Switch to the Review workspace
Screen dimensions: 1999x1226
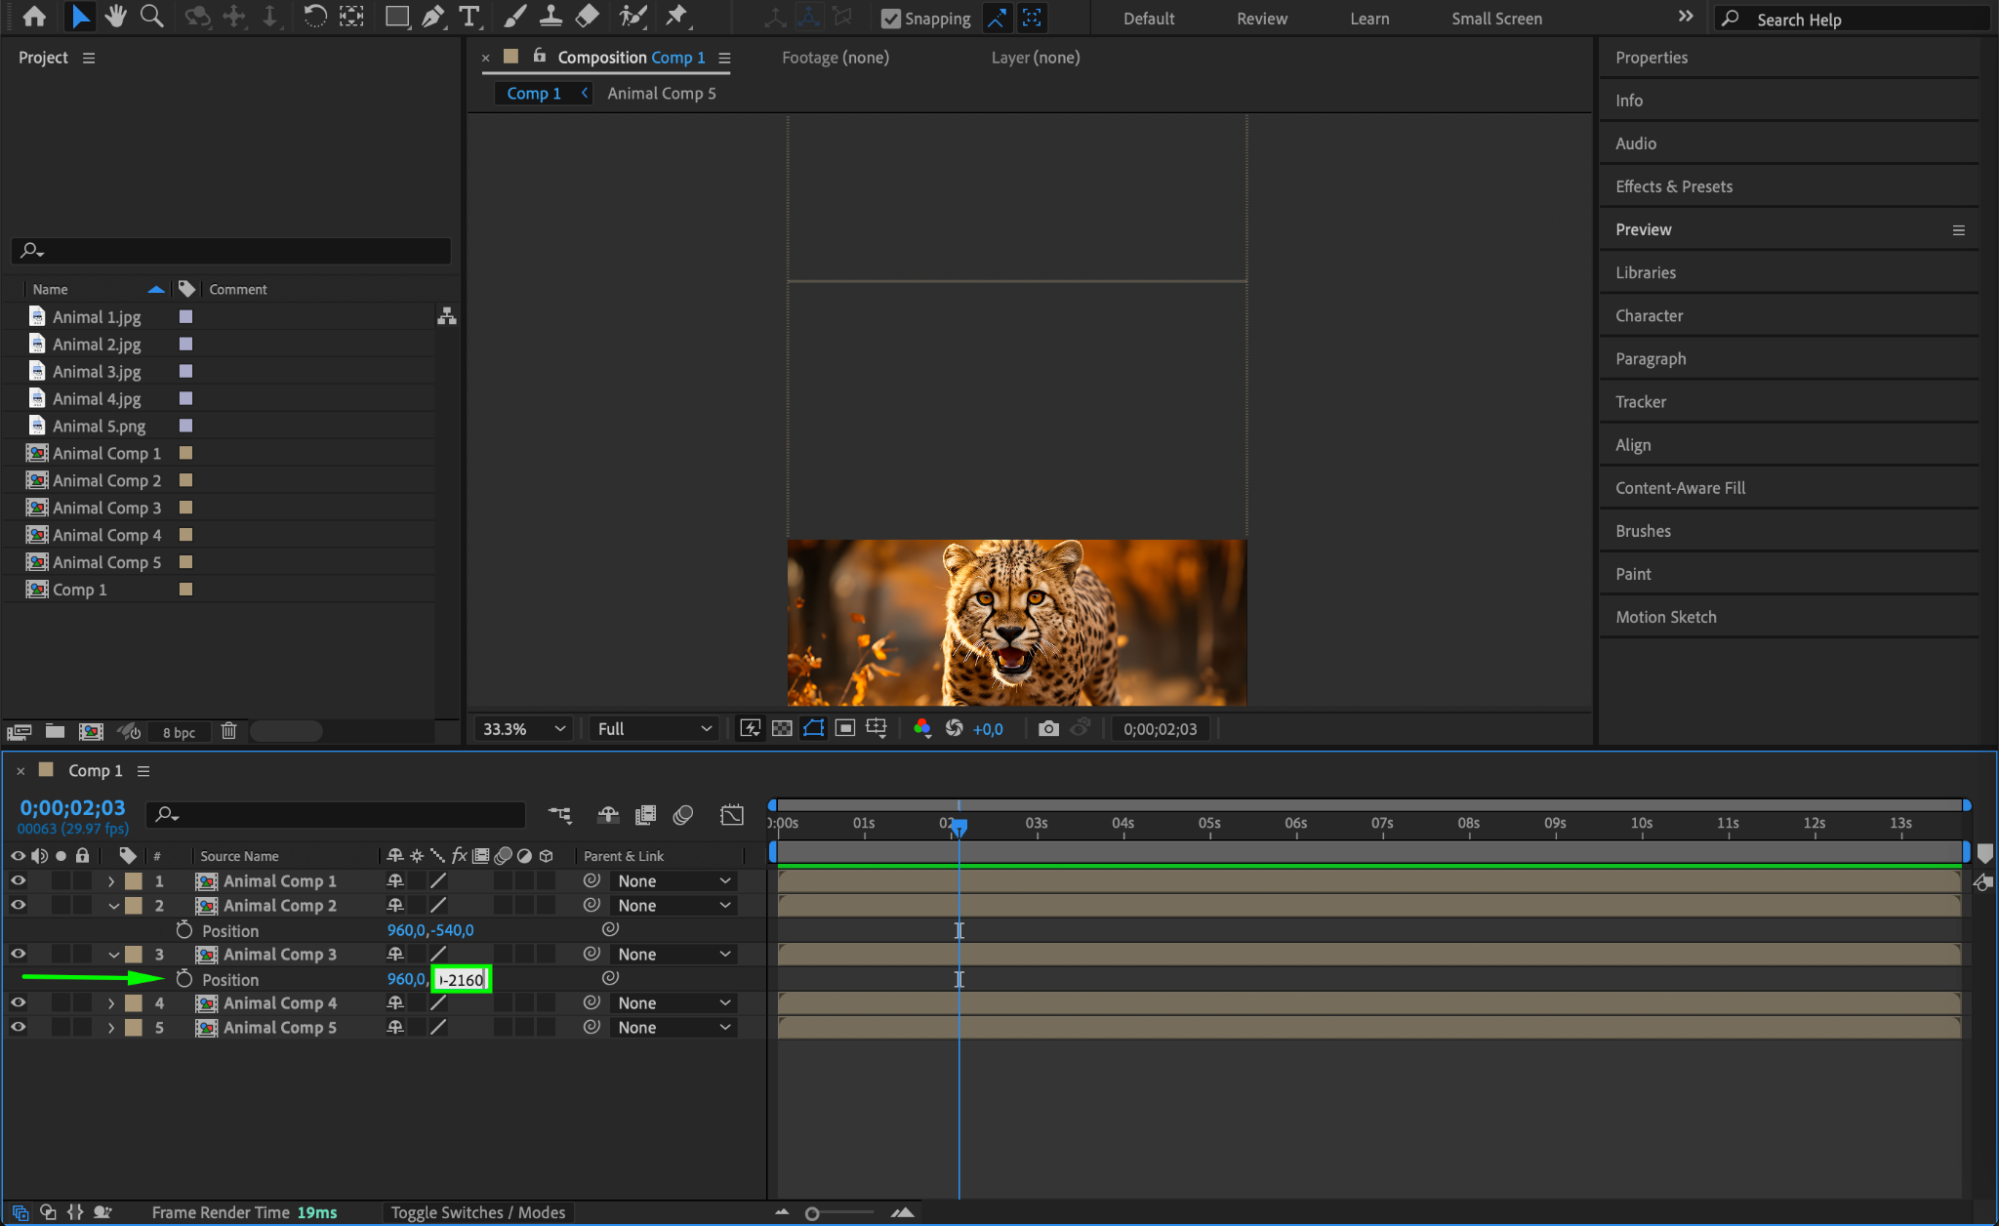(x=1261, y=18)
